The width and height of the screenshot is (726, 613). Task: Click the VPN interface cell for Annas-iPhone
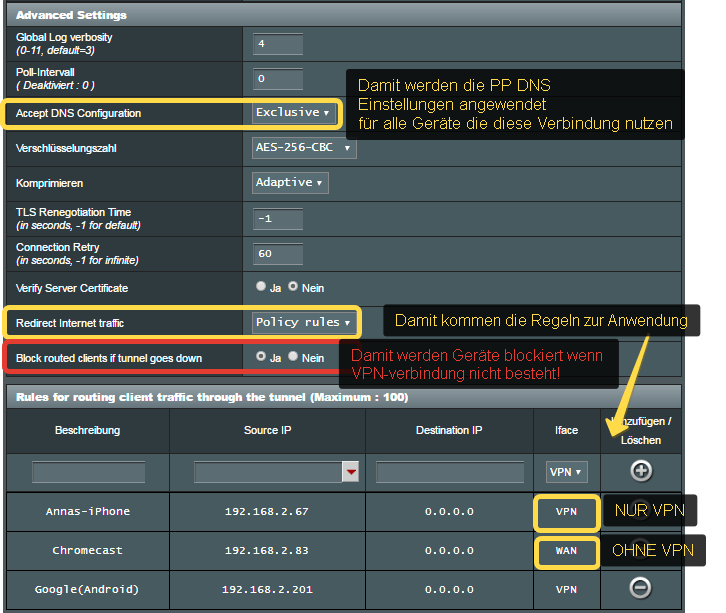tap(566, 512)
